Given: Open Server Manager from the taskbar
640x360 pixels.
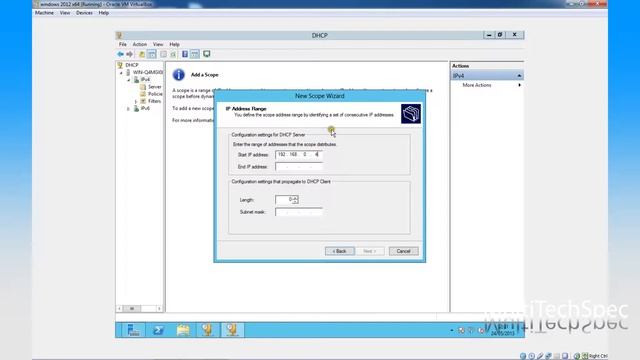Looking at the screenshot, I should [133, 330].
